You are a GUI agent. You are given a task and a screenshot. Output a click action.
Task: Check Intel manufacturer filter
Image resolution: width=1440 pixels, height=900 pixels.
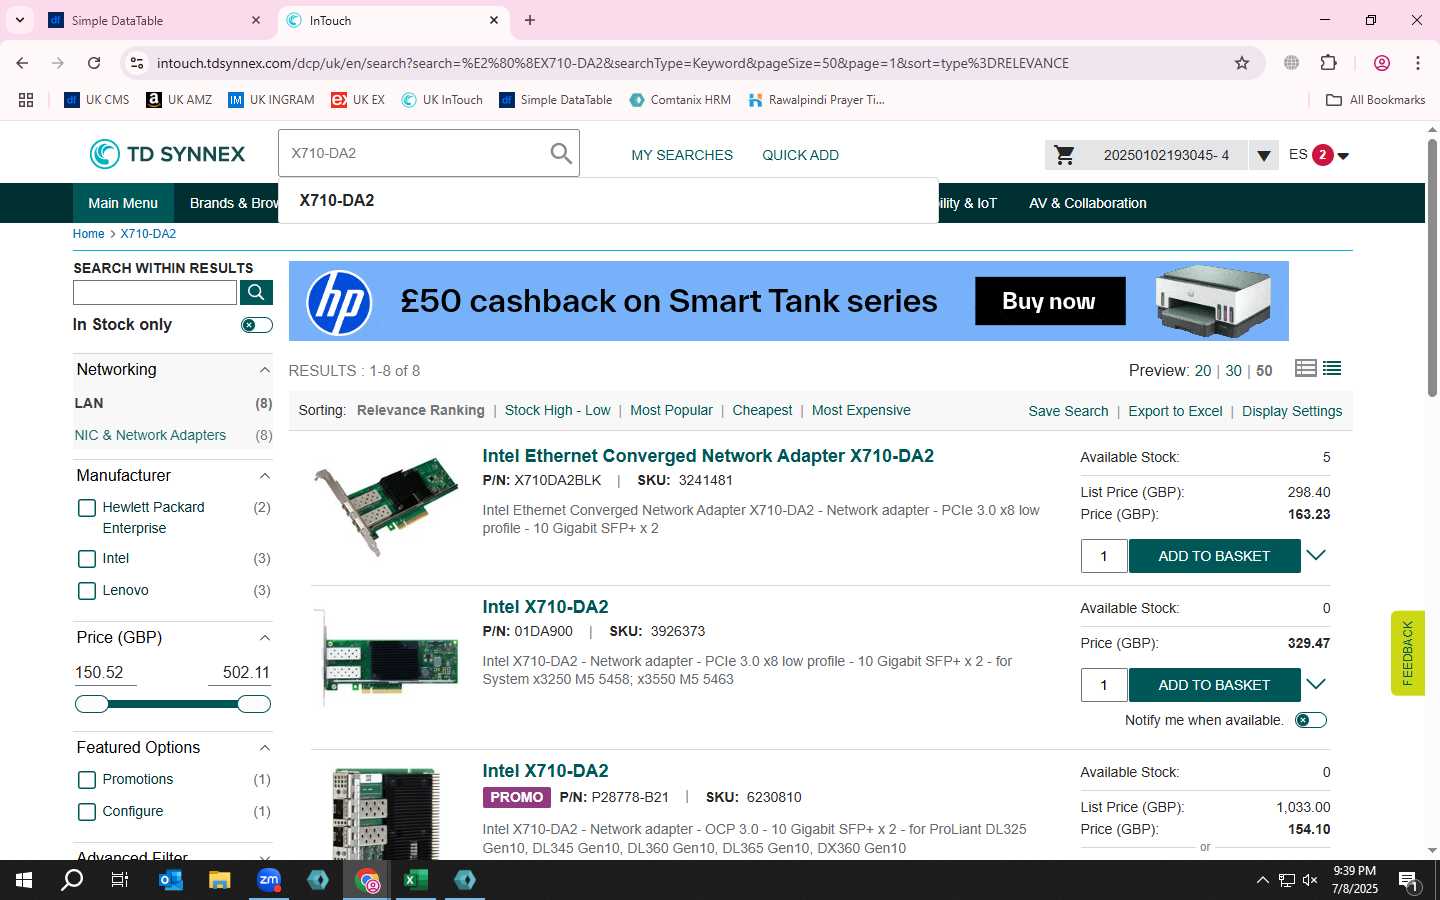pyautogui.click(x=87, y=559)
